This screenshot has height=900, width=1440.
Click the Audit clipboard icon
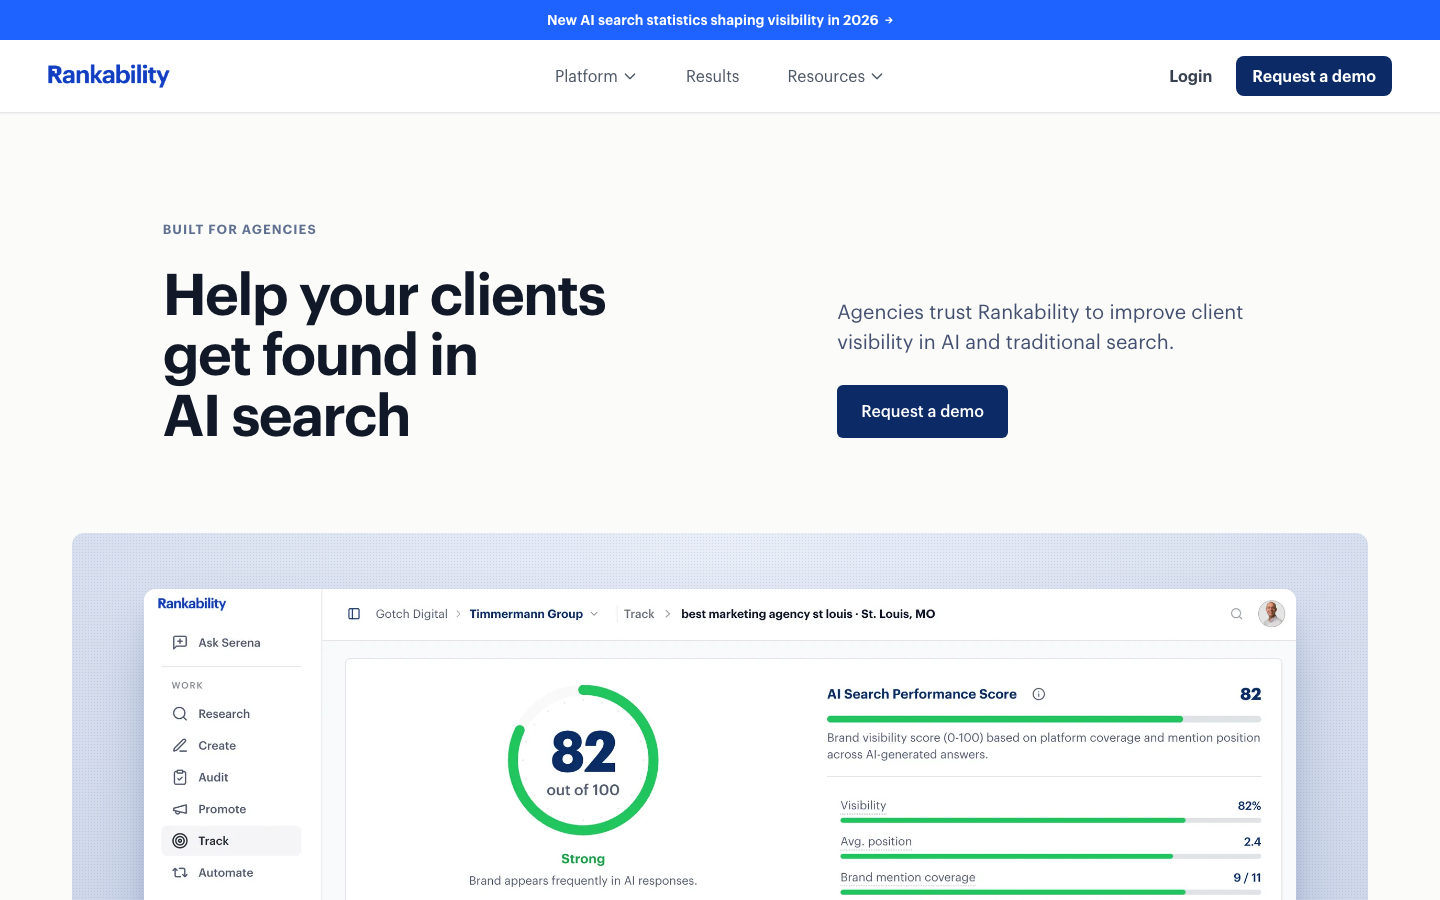[180, 777]
